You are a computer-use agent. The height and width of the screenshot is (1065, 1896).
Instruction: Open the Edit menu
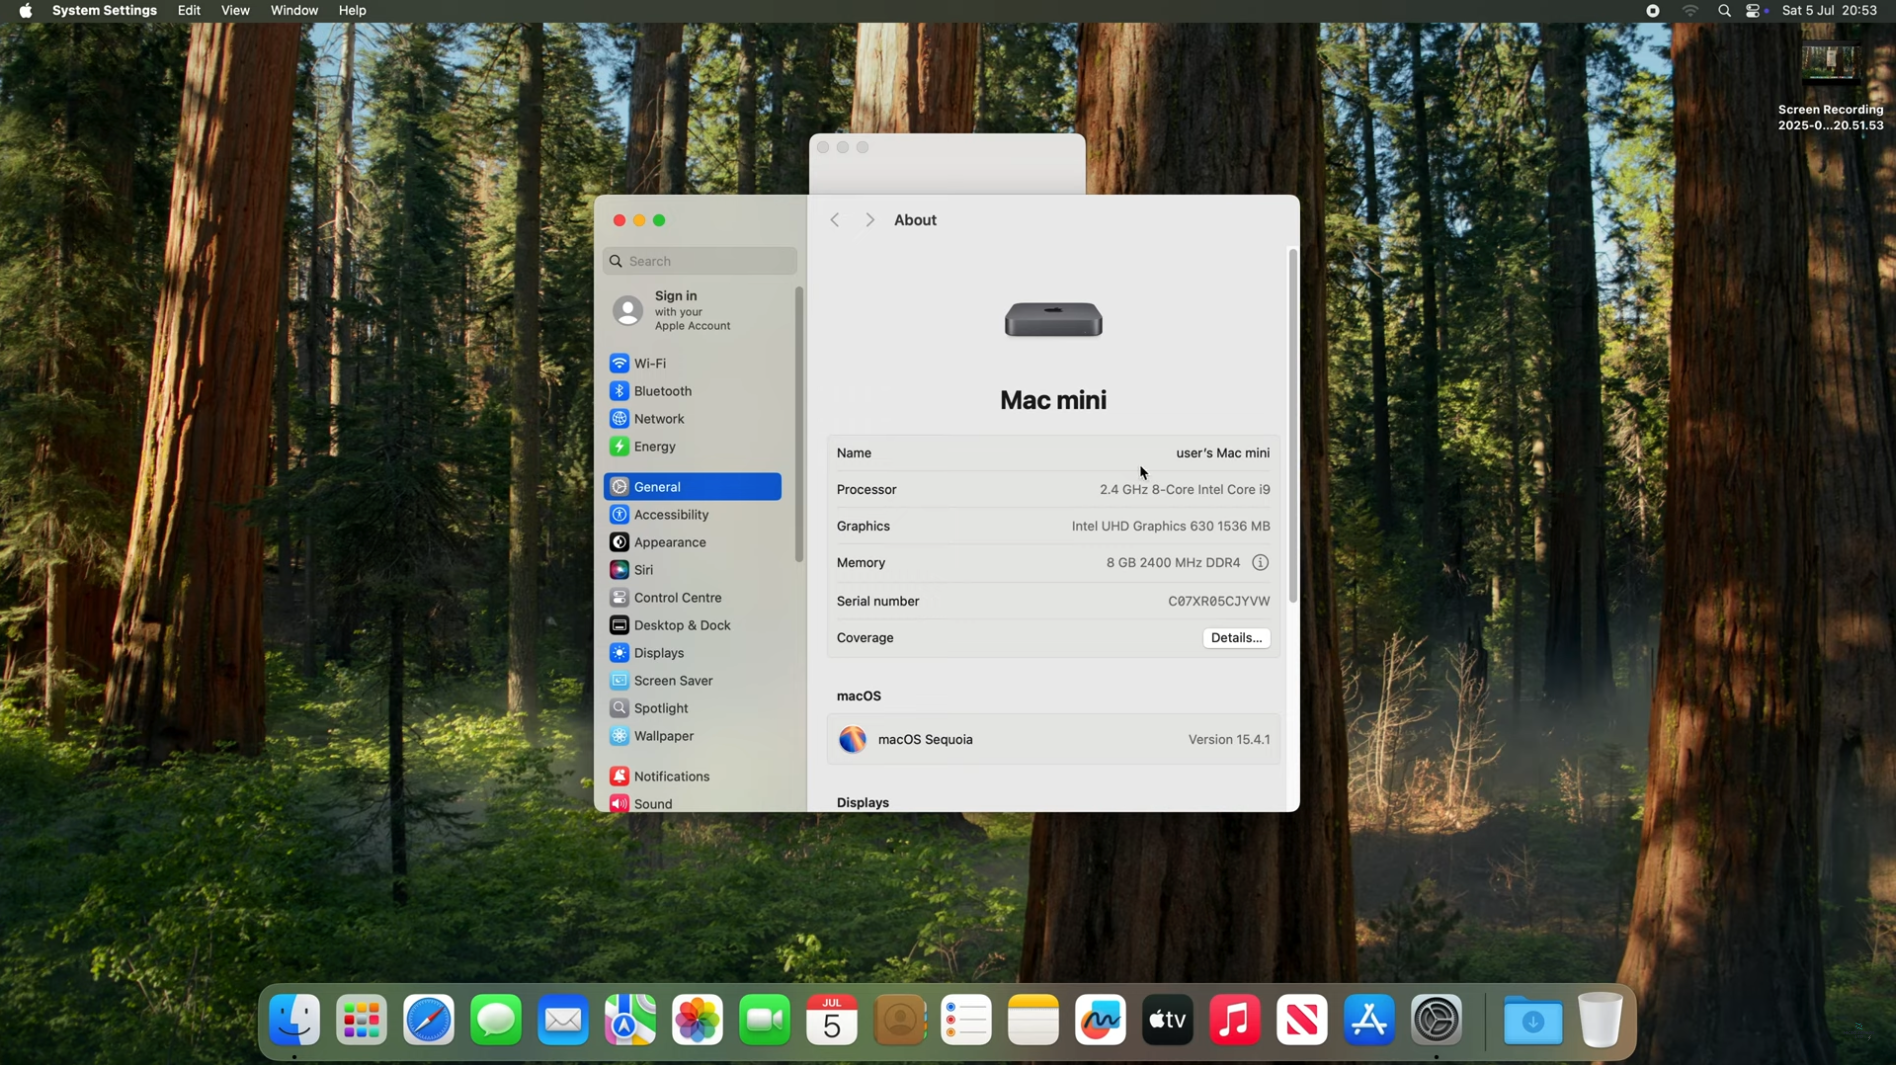point(189,11)
